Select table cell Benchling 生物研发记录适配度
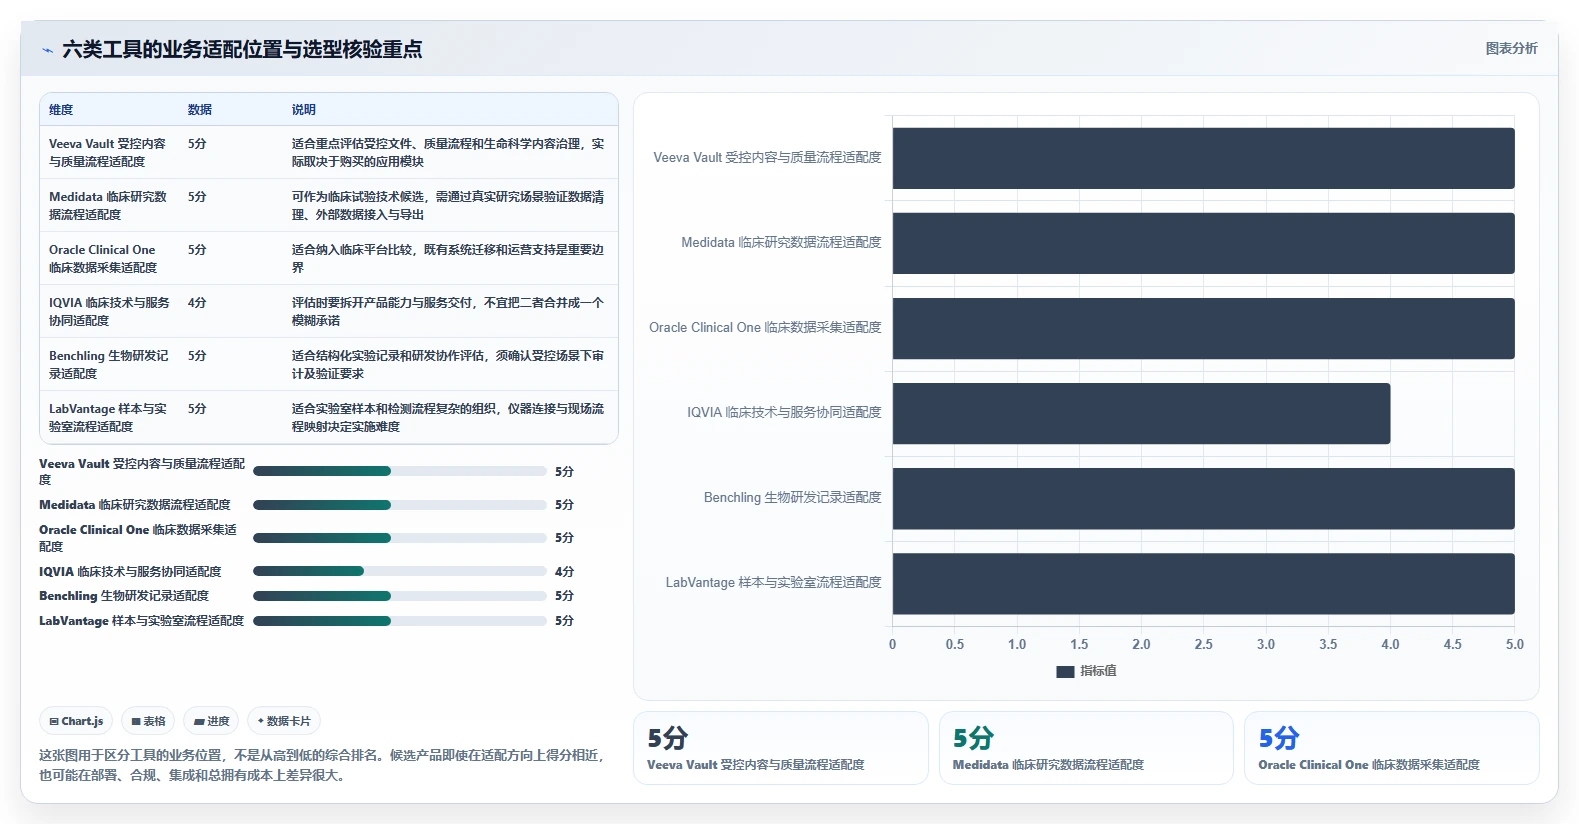The height and width of the screenshot is (824, 1579). point(108,364)
